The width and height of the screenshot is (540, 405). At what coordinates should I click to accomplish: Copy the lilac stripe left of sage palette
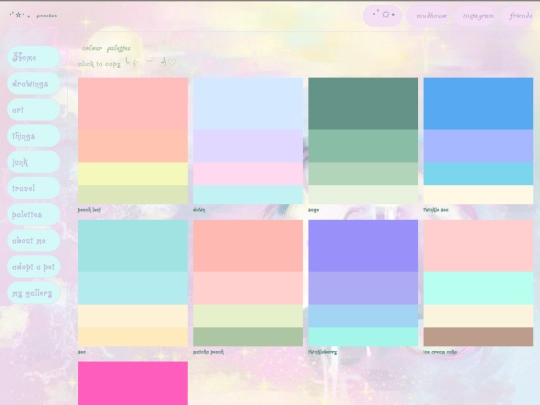248,146
